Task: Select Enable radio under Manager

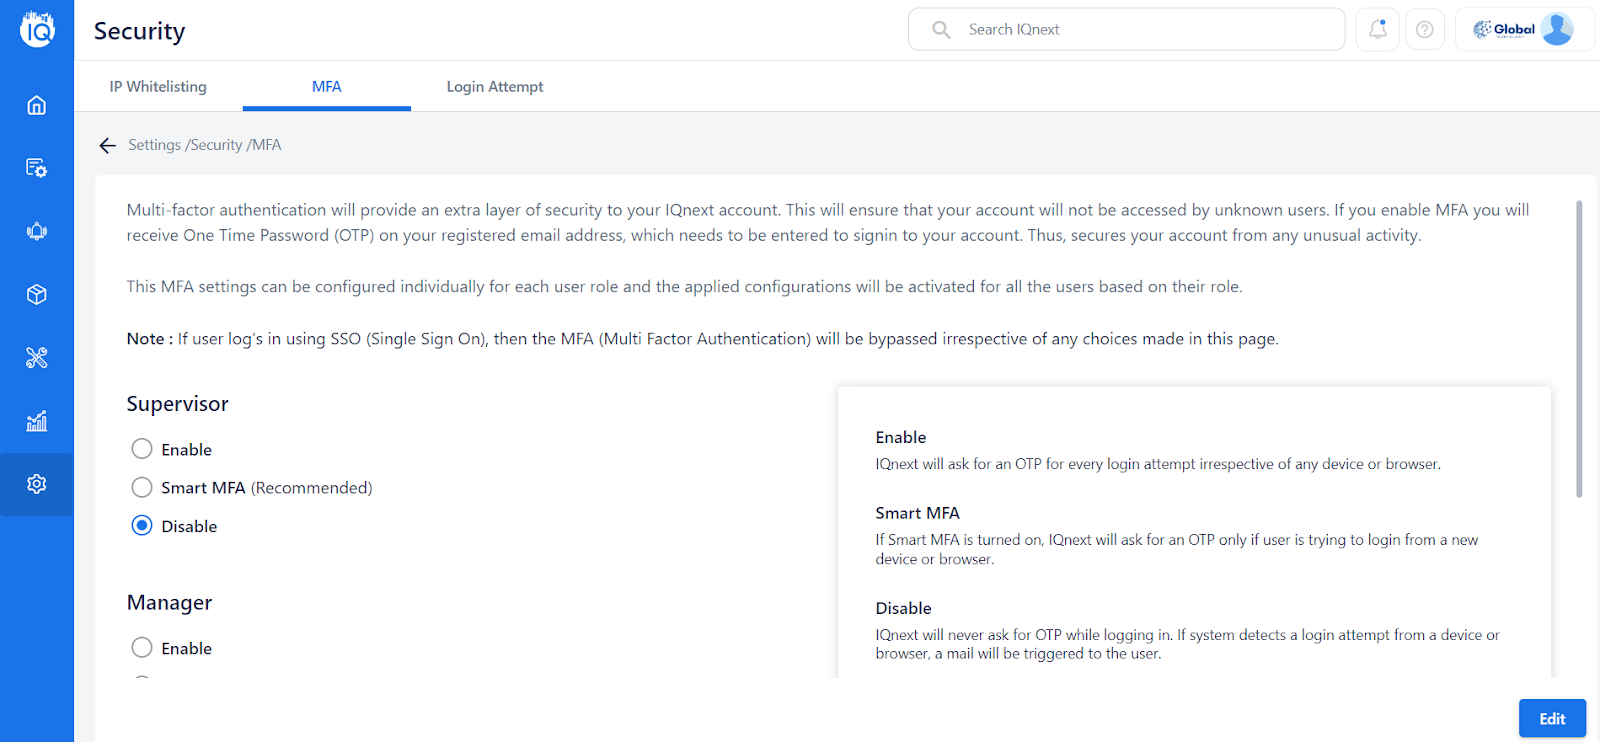Action: tap(142, 648)
